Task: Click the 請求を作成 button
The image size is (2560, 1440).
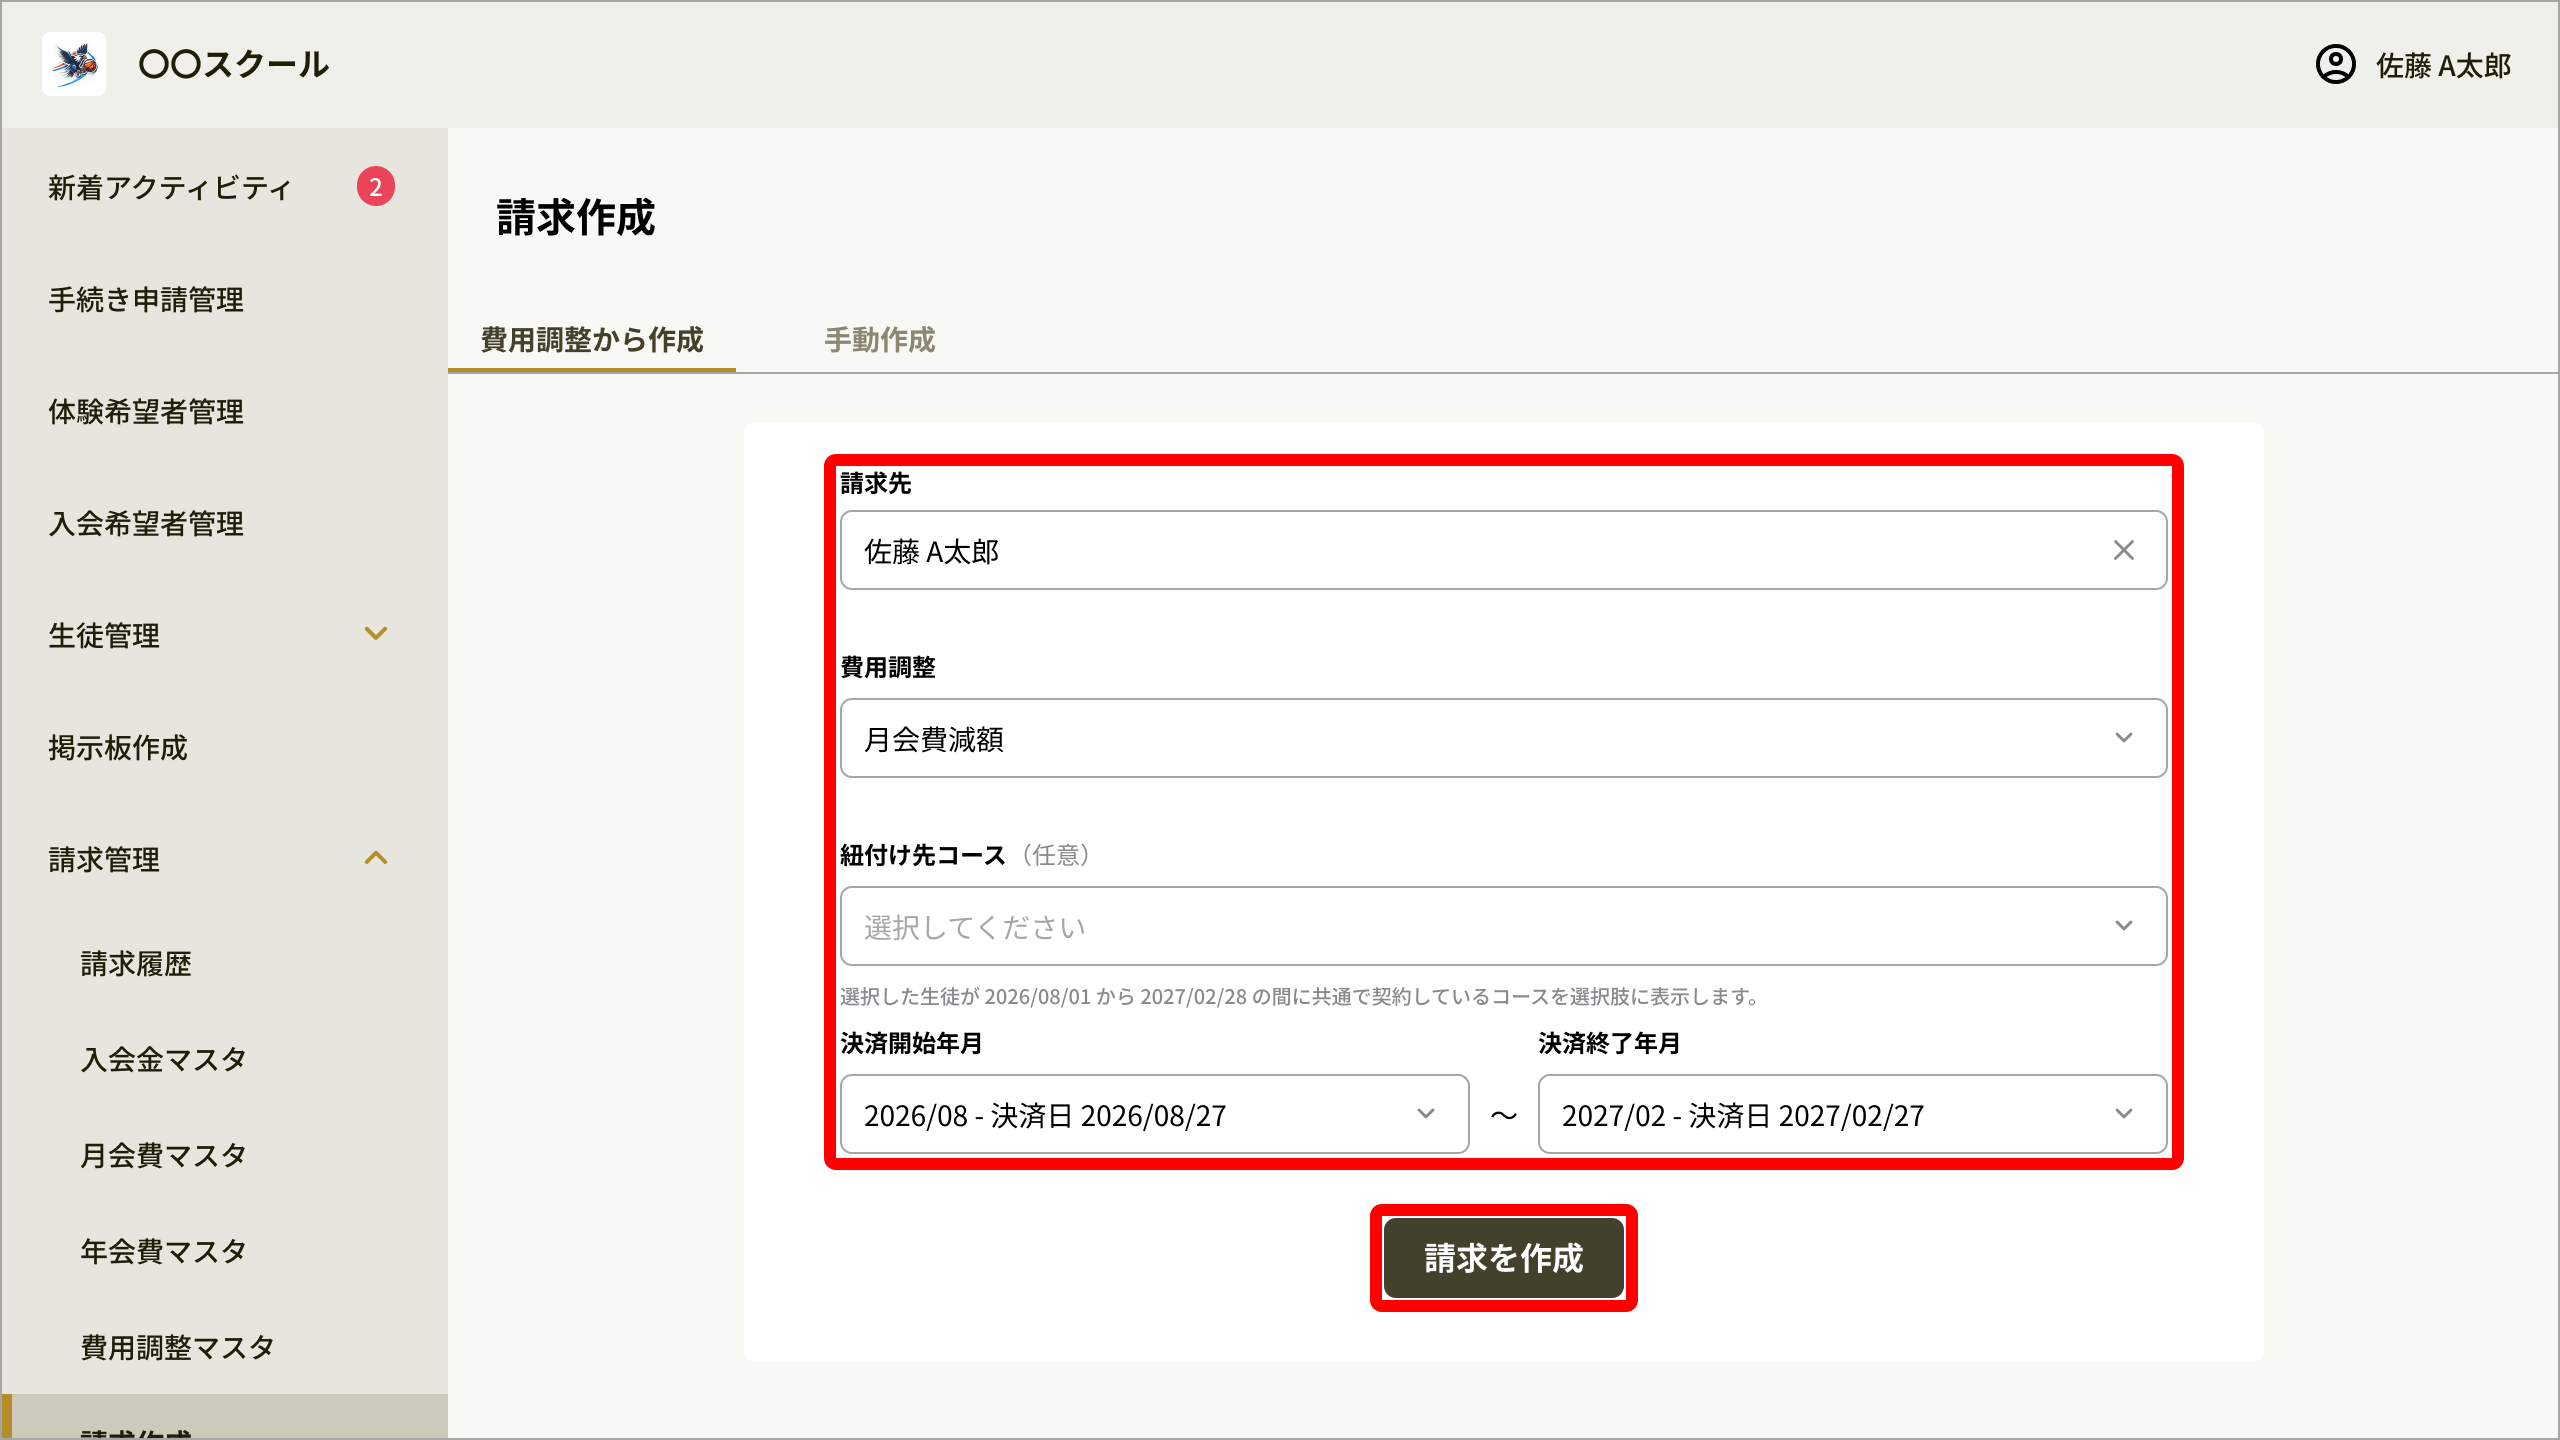Action: click(1503, 1258)
